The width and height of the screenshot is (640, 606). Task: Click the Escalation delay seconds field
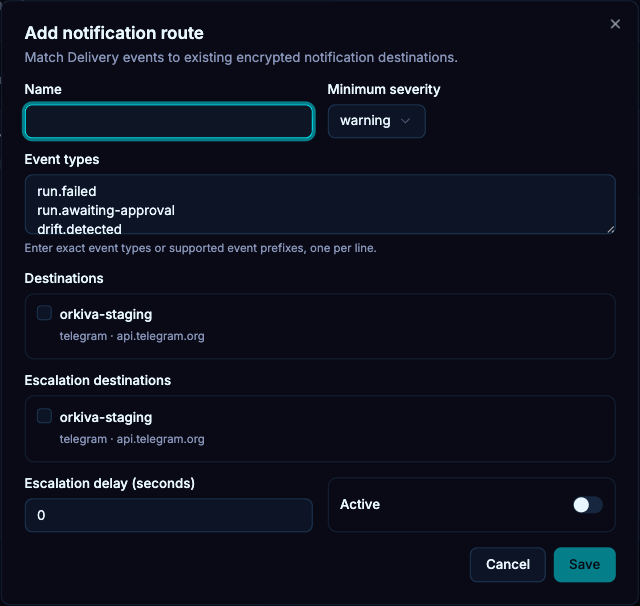pyautogui.click(x=169, y=515)
